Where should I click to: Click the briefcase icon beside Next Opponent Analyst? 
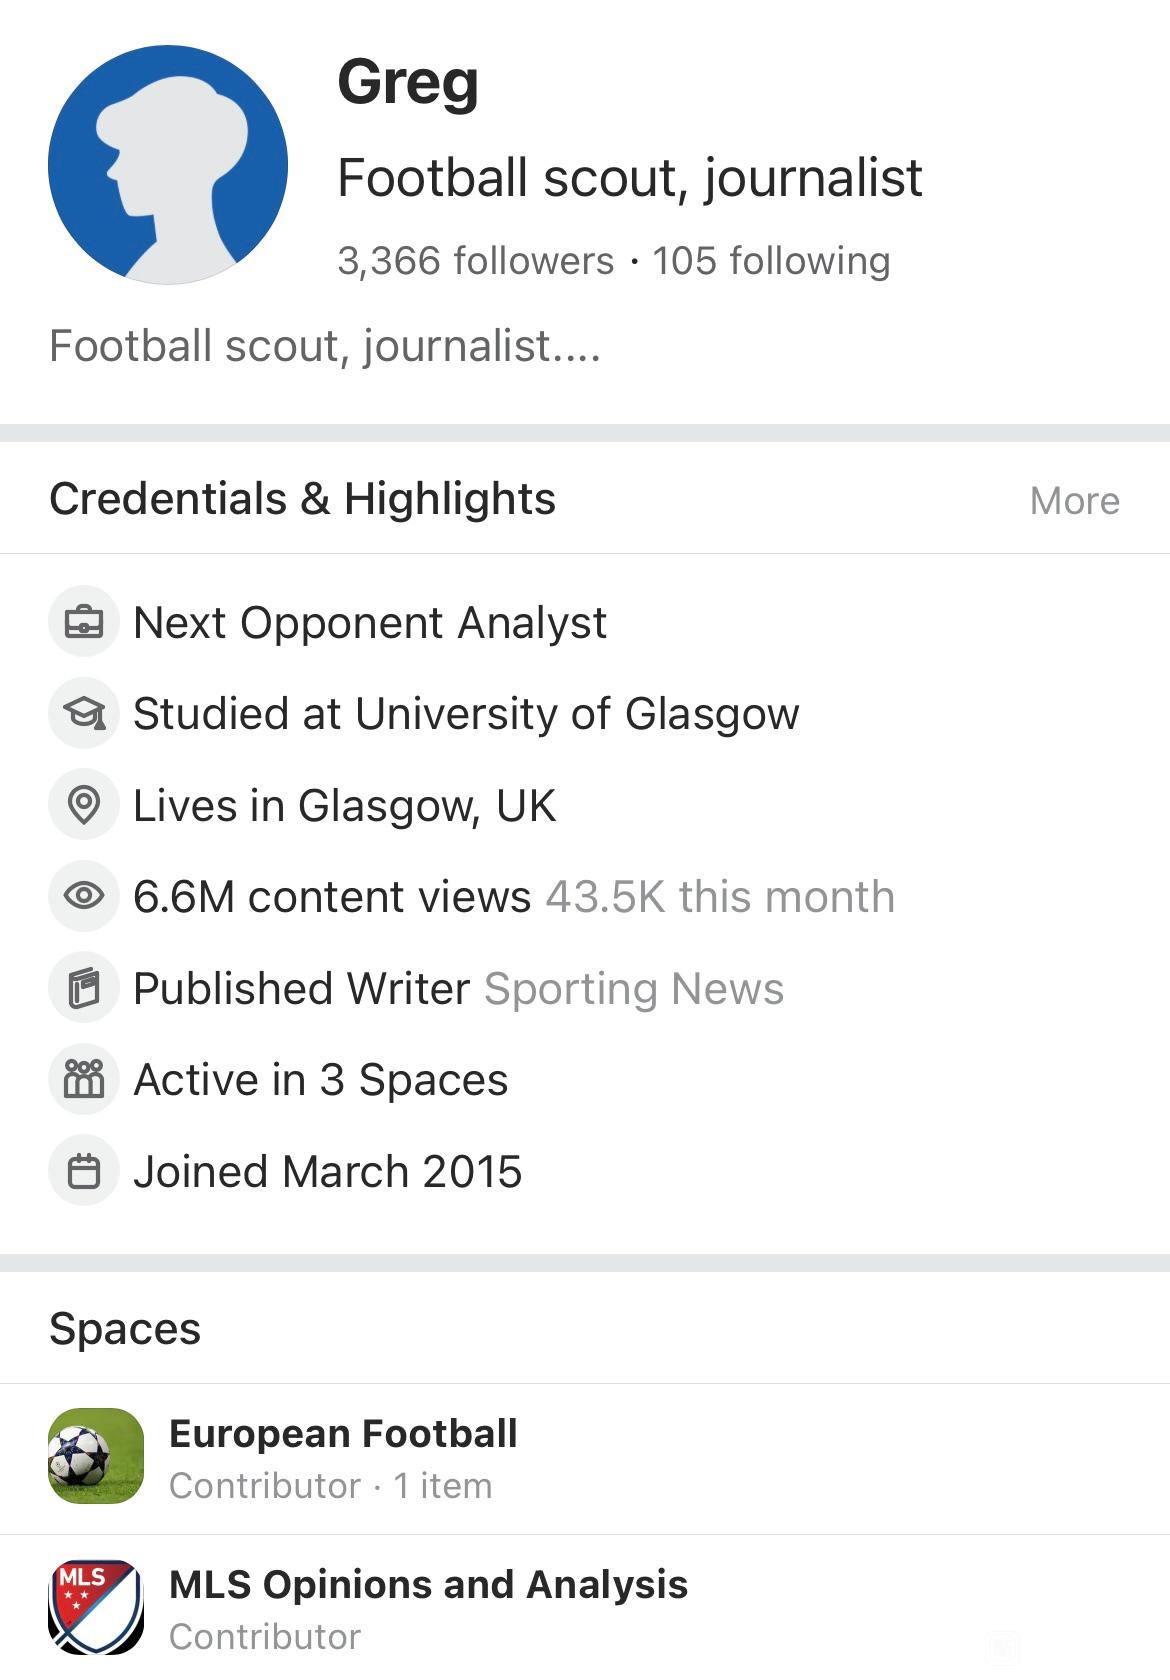(84, 622)
